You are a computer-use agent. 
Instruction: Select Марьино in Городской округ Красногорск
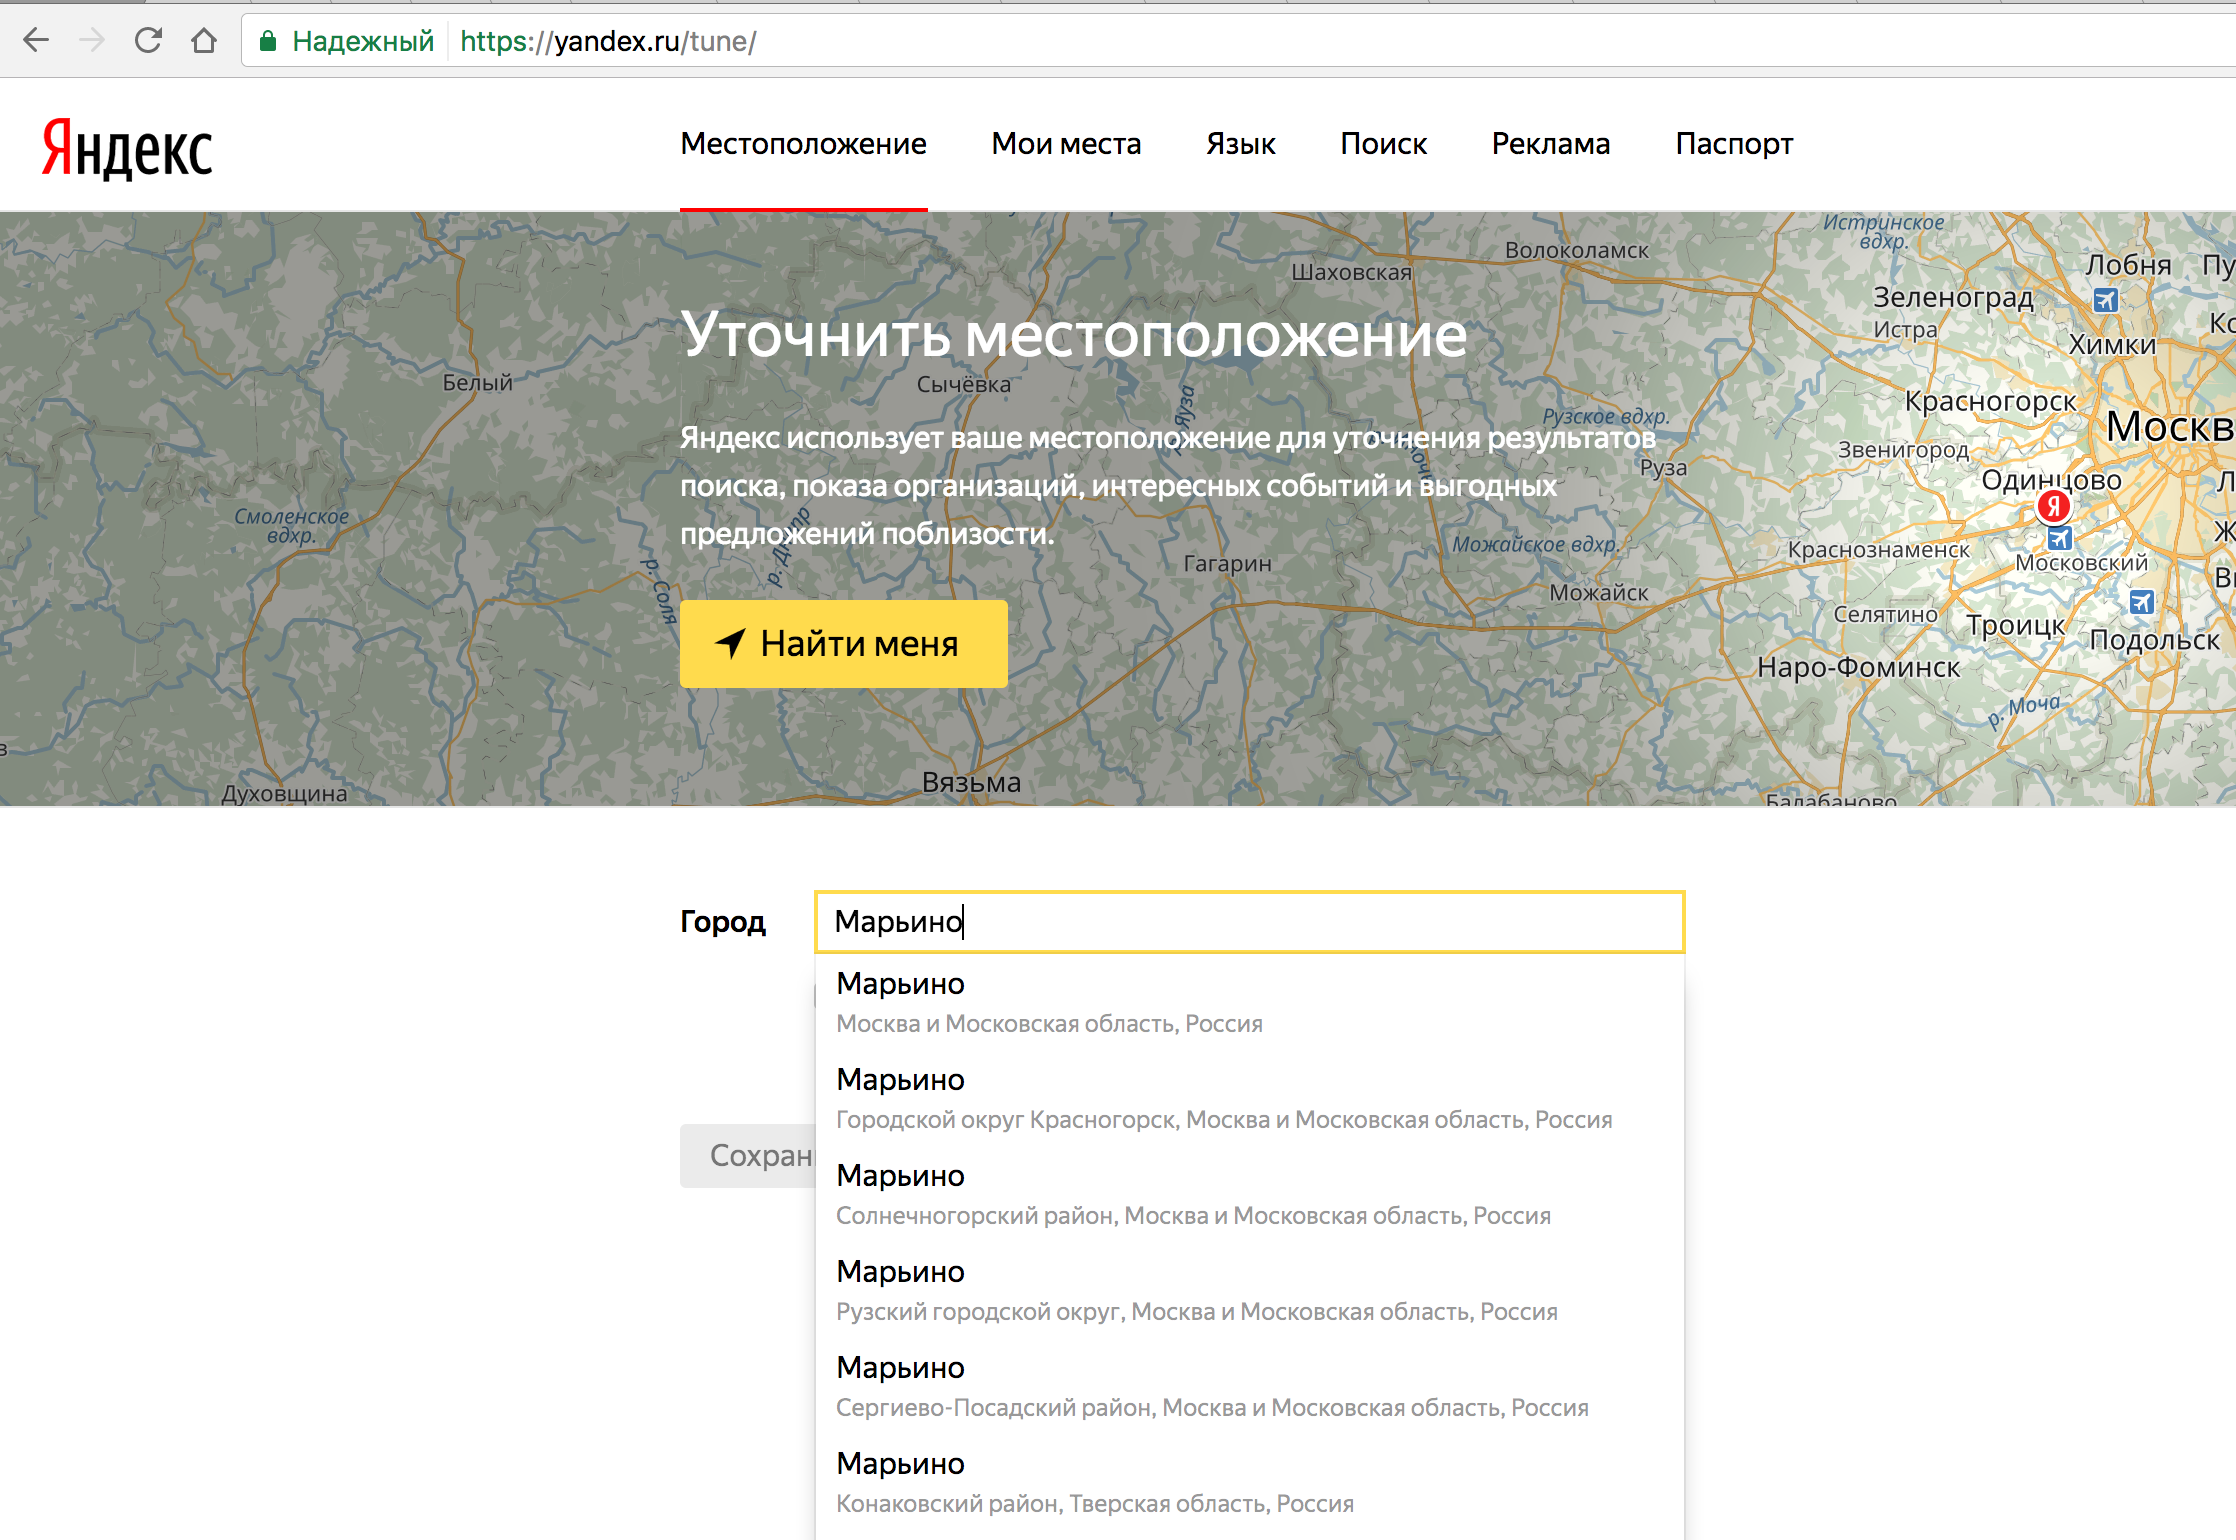[x=1249, y=1098]
